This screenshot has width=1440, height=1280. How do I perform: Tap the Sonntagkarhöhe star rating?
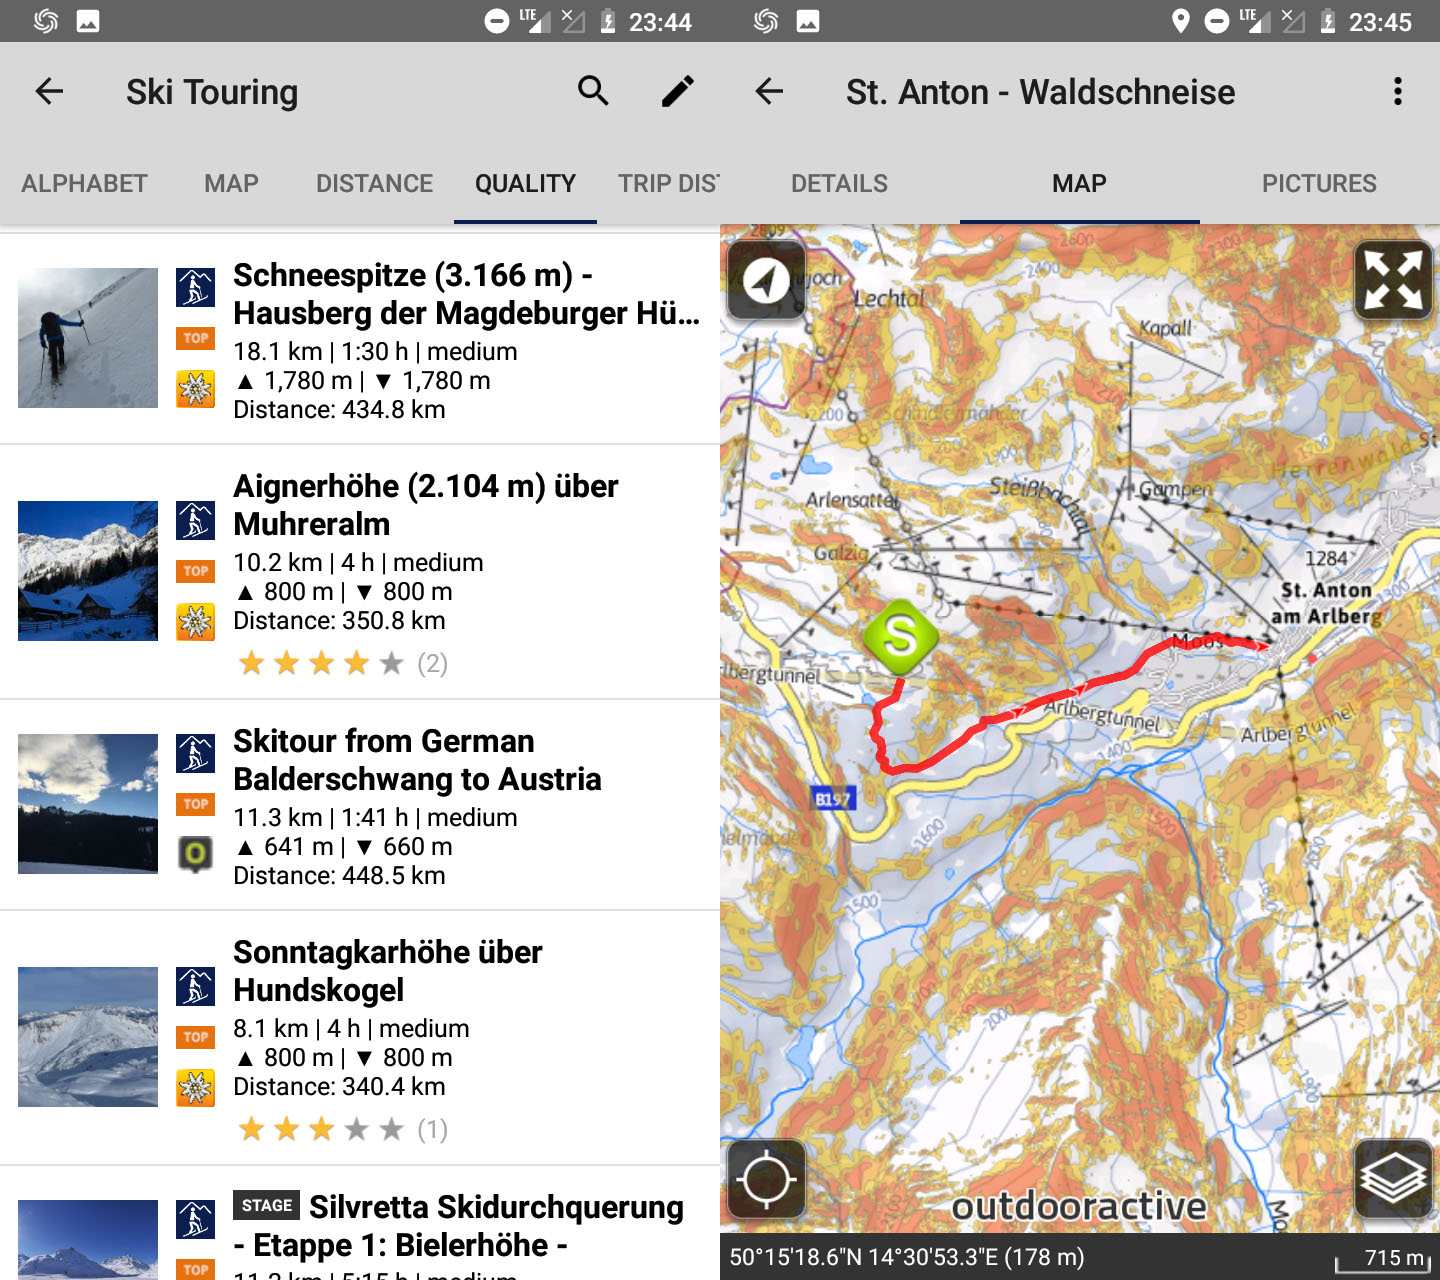(x=321, y=1130)
